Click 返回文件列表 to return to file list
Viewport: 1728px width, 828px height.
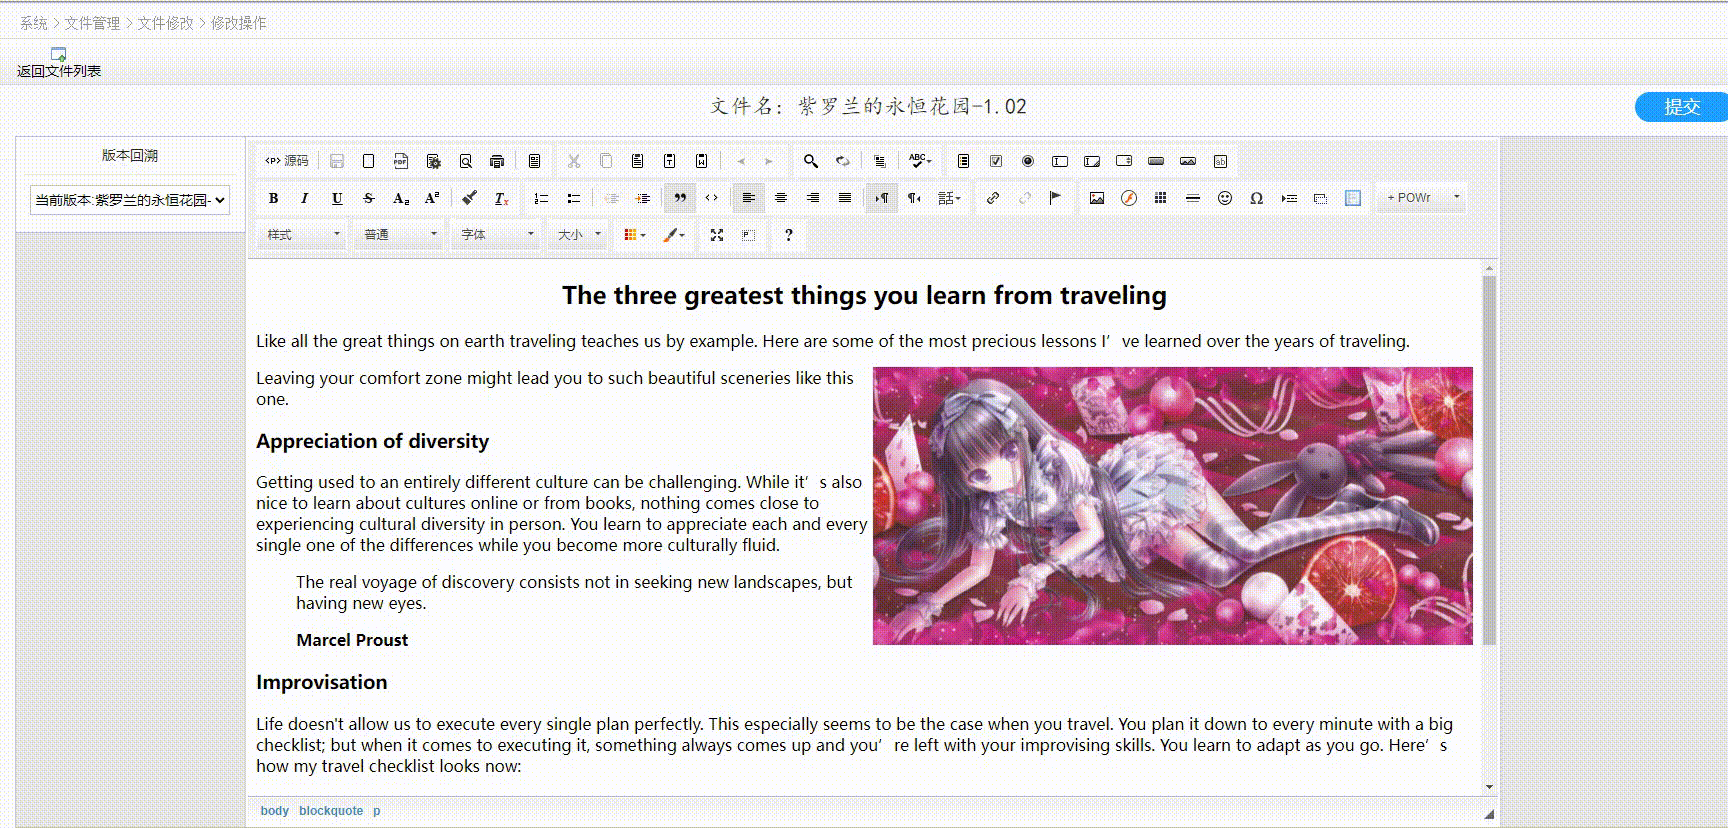coord(59,63)
